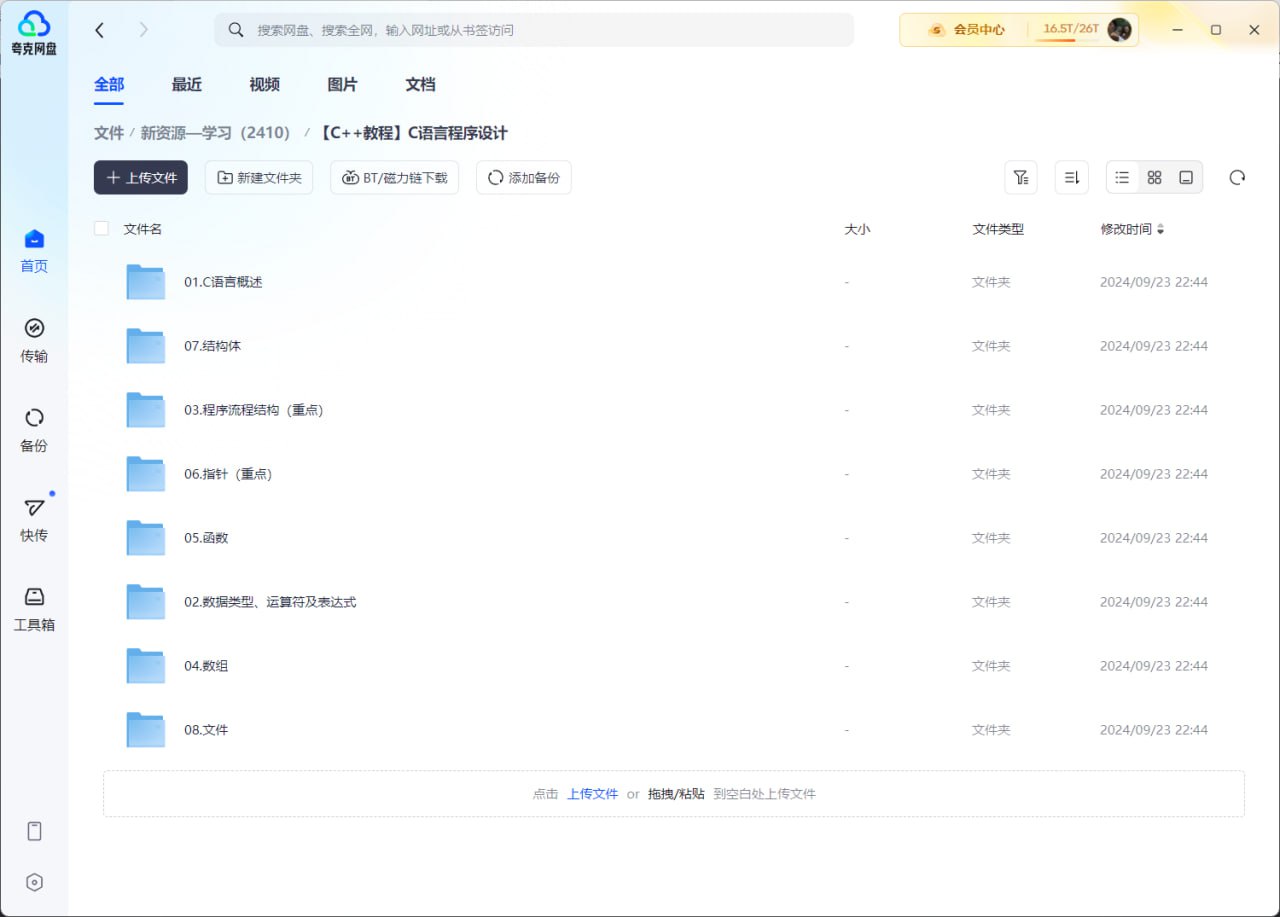Click the BT/磁力链下载 button

click(395, 177)
